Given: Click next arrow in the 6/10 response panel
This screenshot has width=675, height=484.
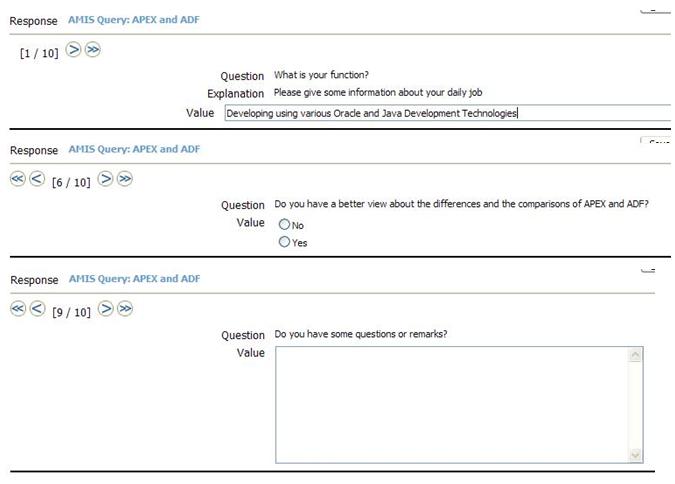Looking at the screenshot, I should (105, 178).
